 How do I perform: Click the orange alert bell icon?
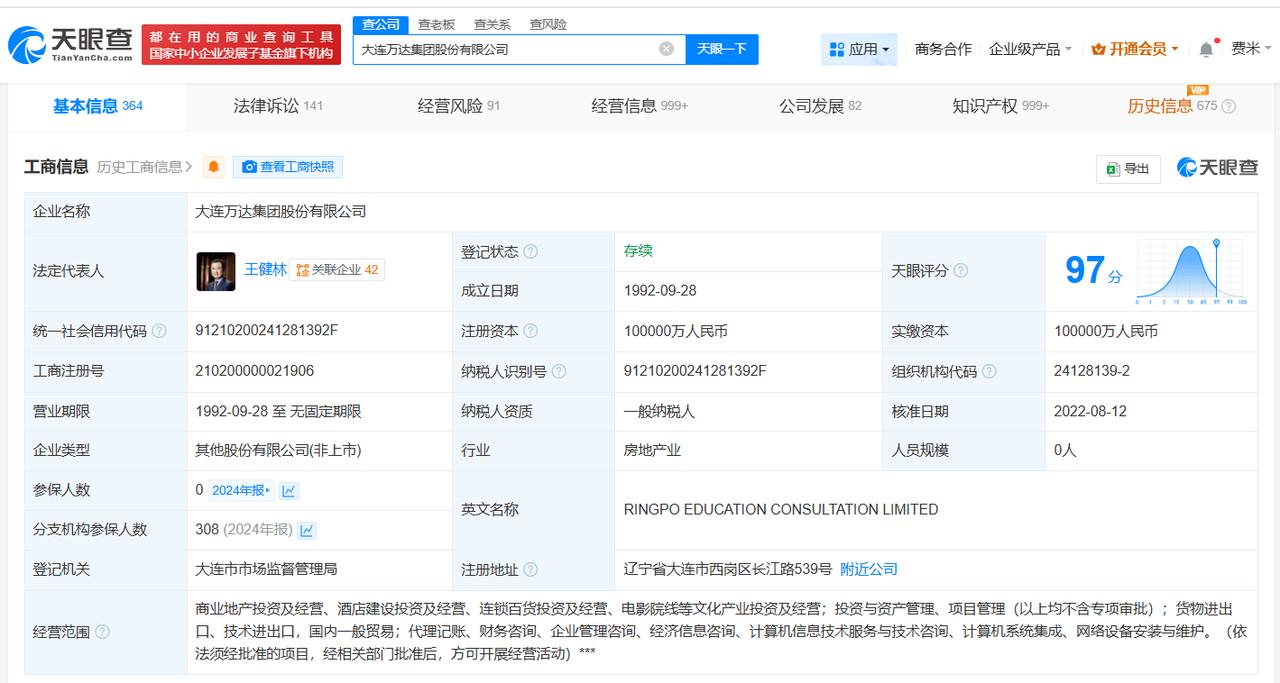click(x=213, y=167)
